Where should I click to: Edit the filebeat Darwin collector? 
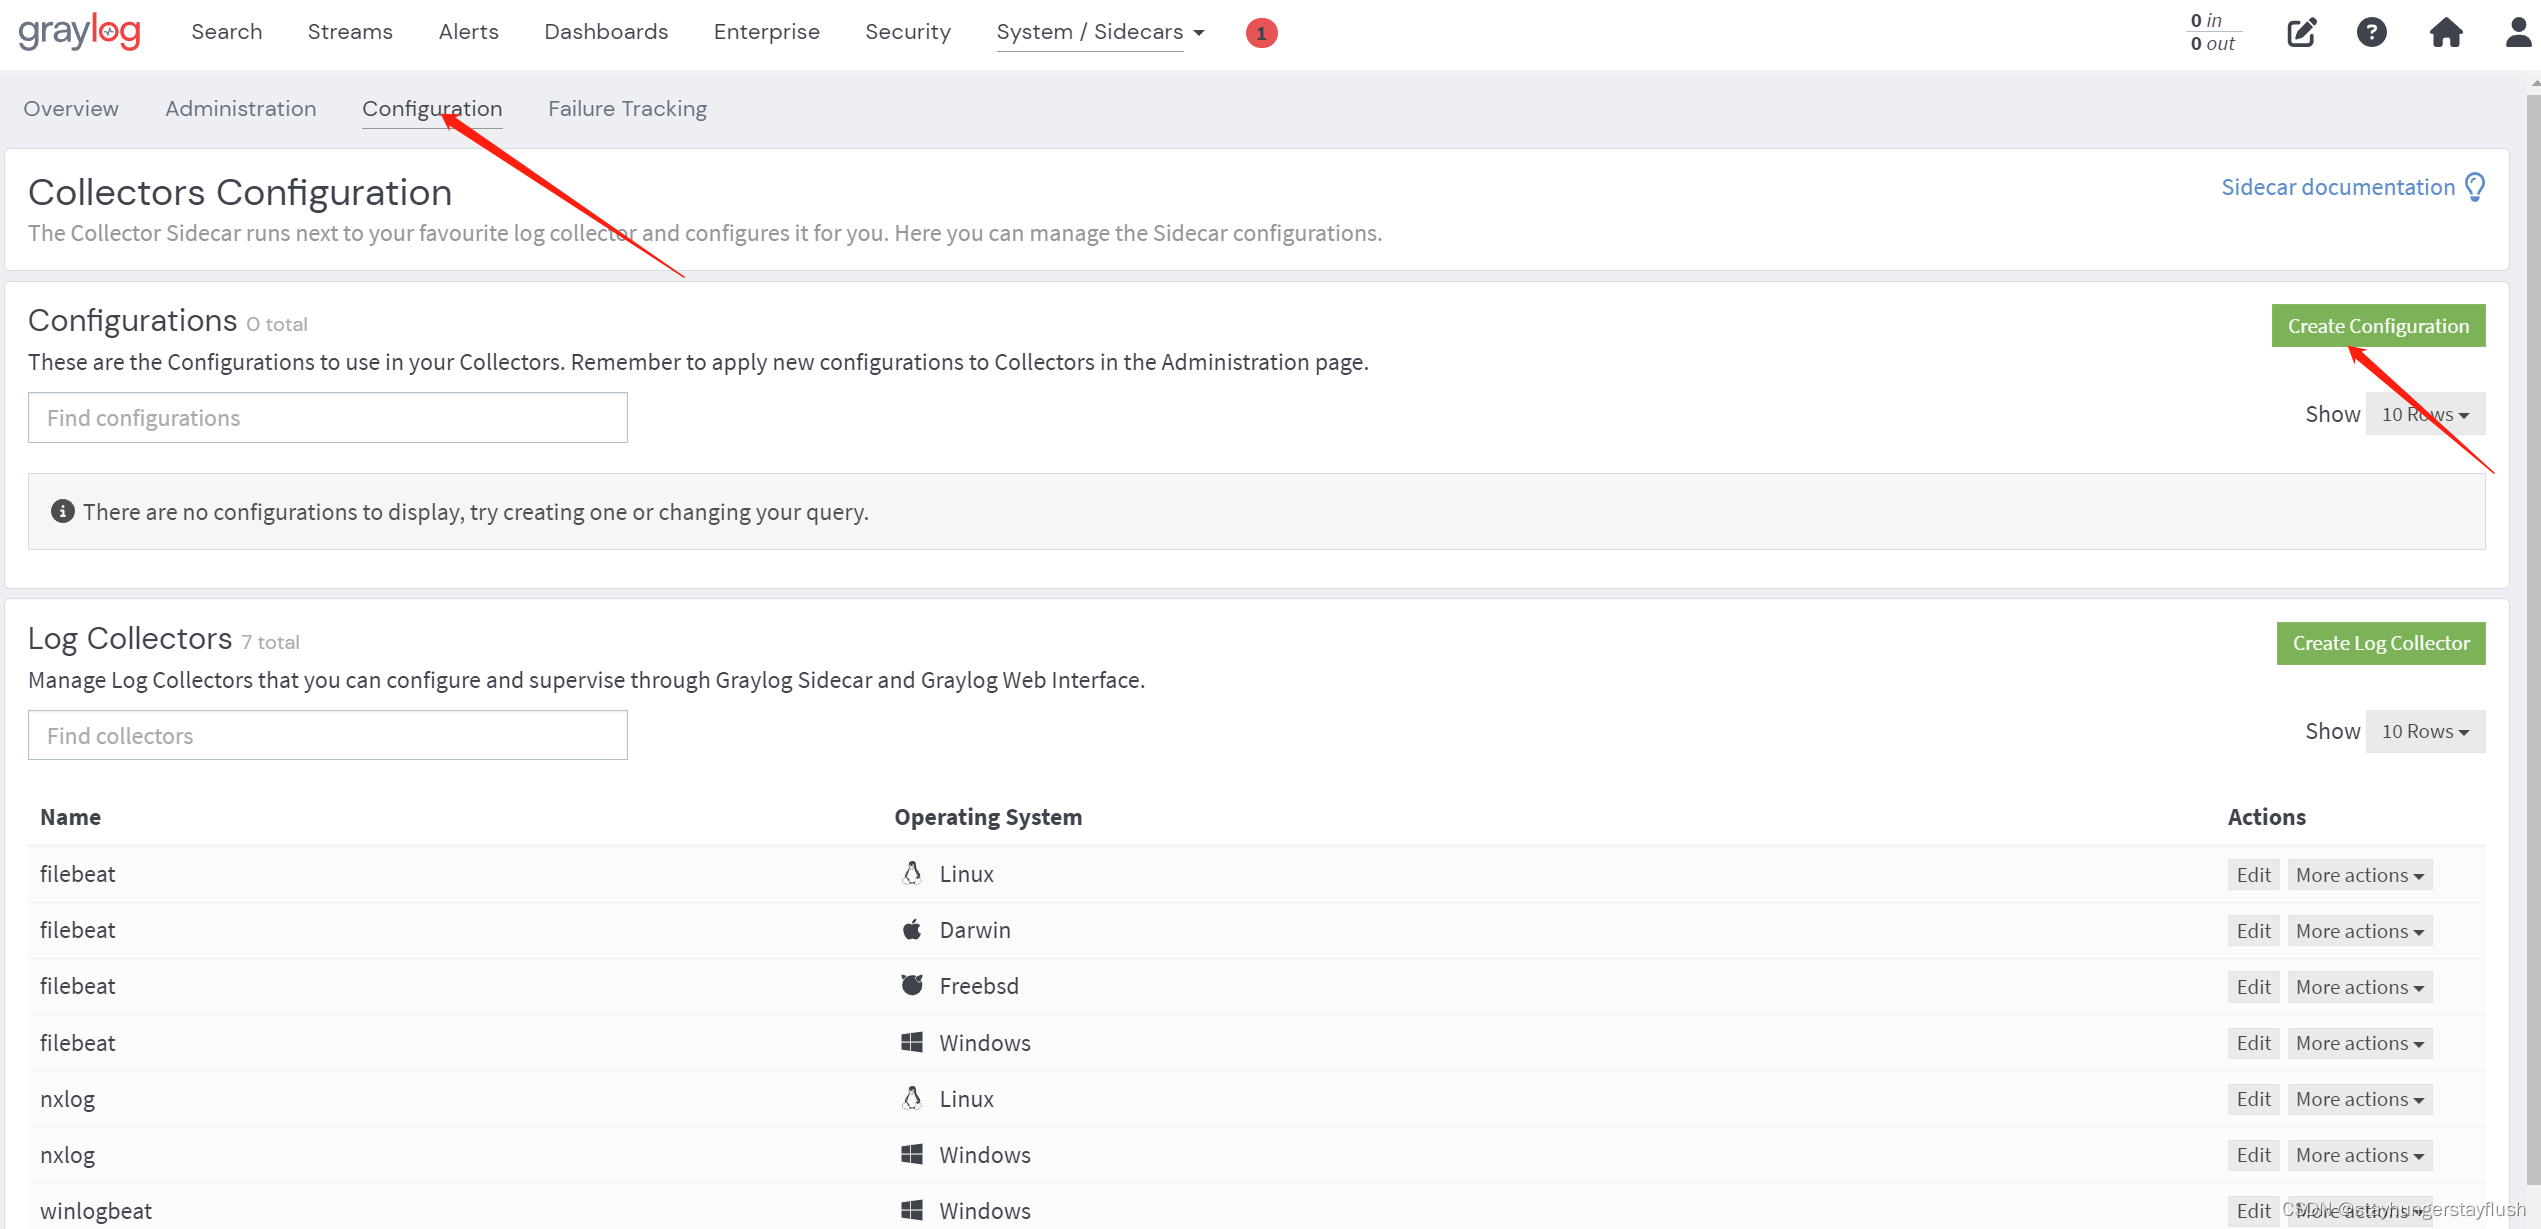coord(2253,931)
